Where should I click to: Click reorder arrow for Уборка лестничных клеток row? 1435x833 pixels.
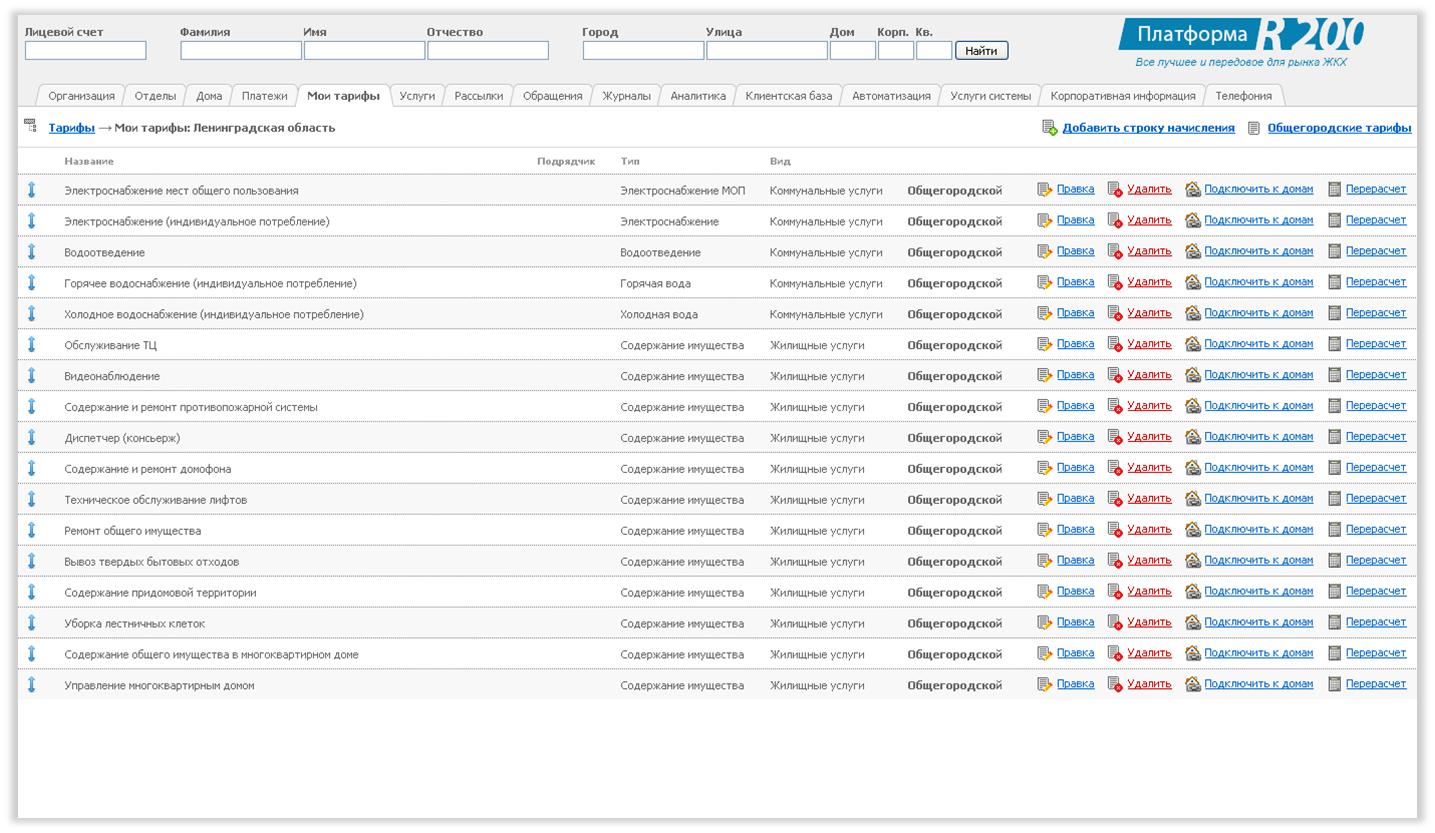tap(31, 624)
